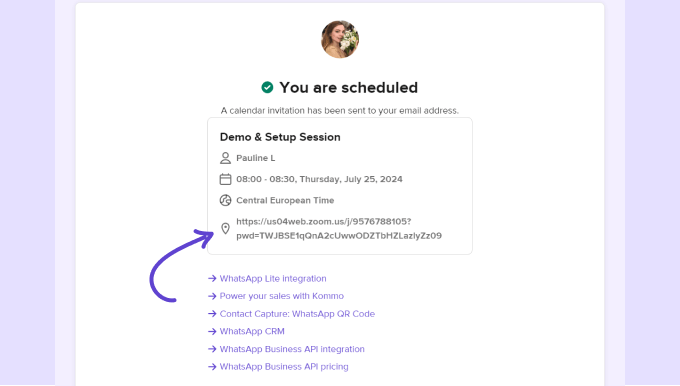Click the Demo & Setup Session title
Viewport: 680px width, 386px height.
click(x=280, y=137)
